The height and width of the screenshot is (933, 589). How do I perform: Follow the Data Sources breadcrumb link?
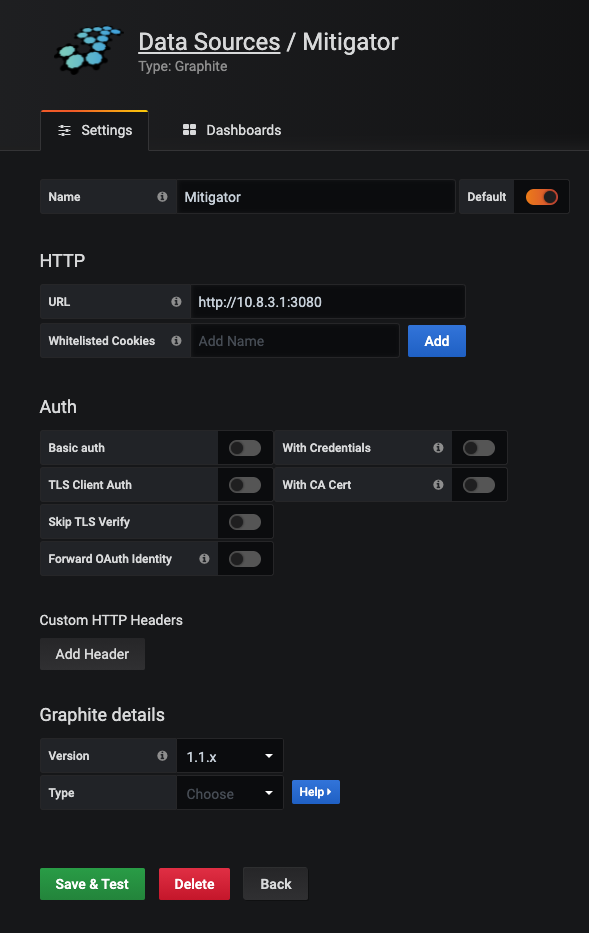[x=209, y=42]
